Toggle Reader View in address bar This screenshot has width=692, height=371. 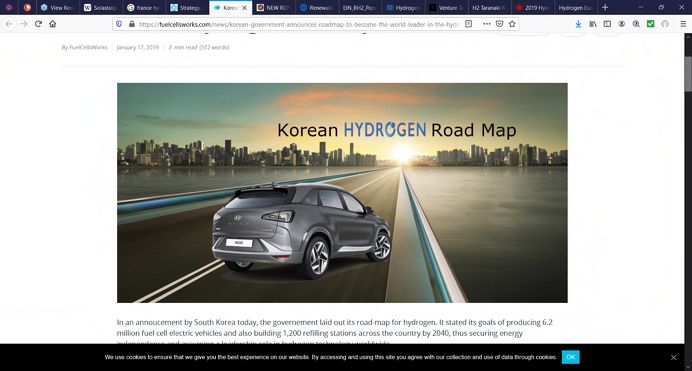[x=469, y=24]
